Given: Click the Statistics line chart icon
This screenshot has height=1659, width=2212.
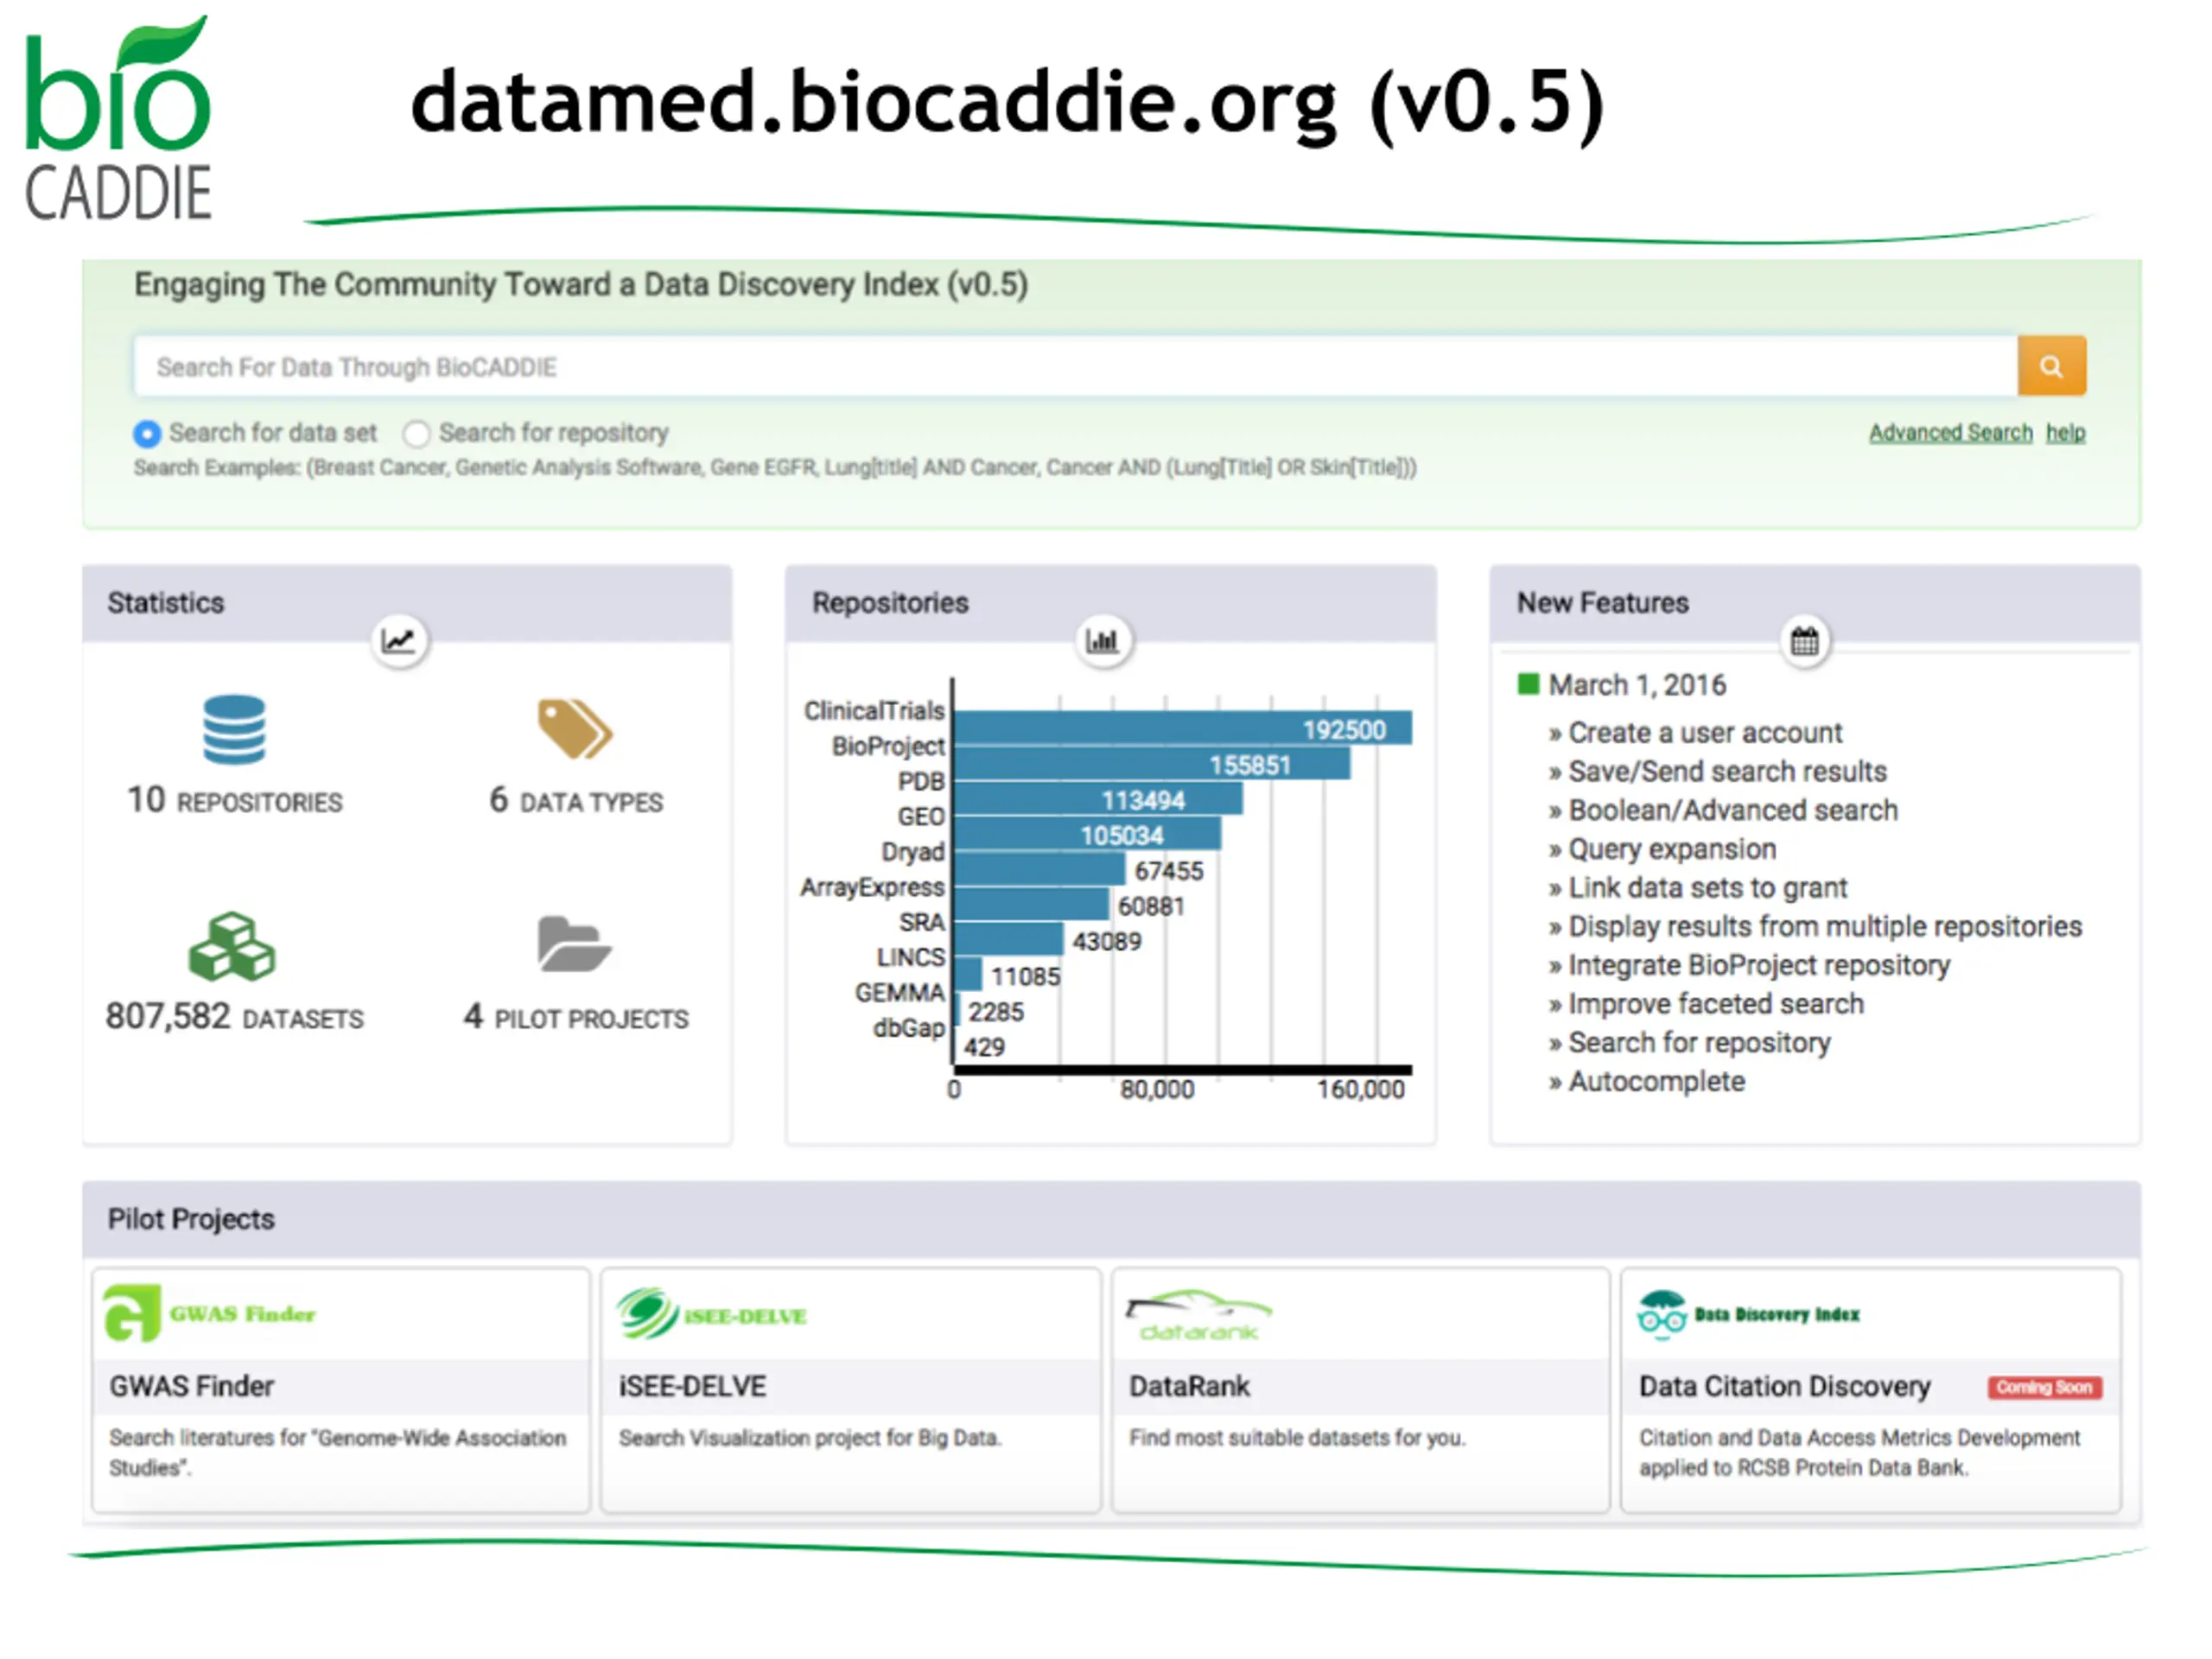Looking at the screenshot, I should tap(399, 640).
